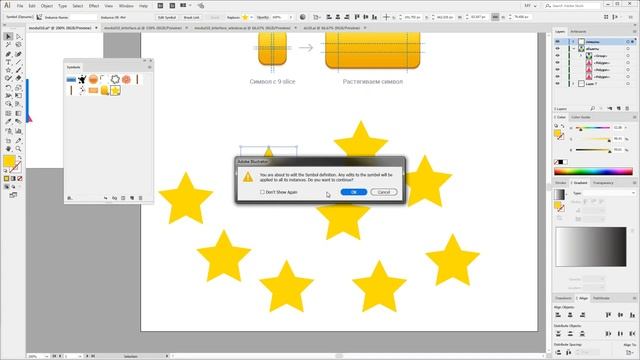
Task: Select the Hand tool
Action: [x=8, y=149]
